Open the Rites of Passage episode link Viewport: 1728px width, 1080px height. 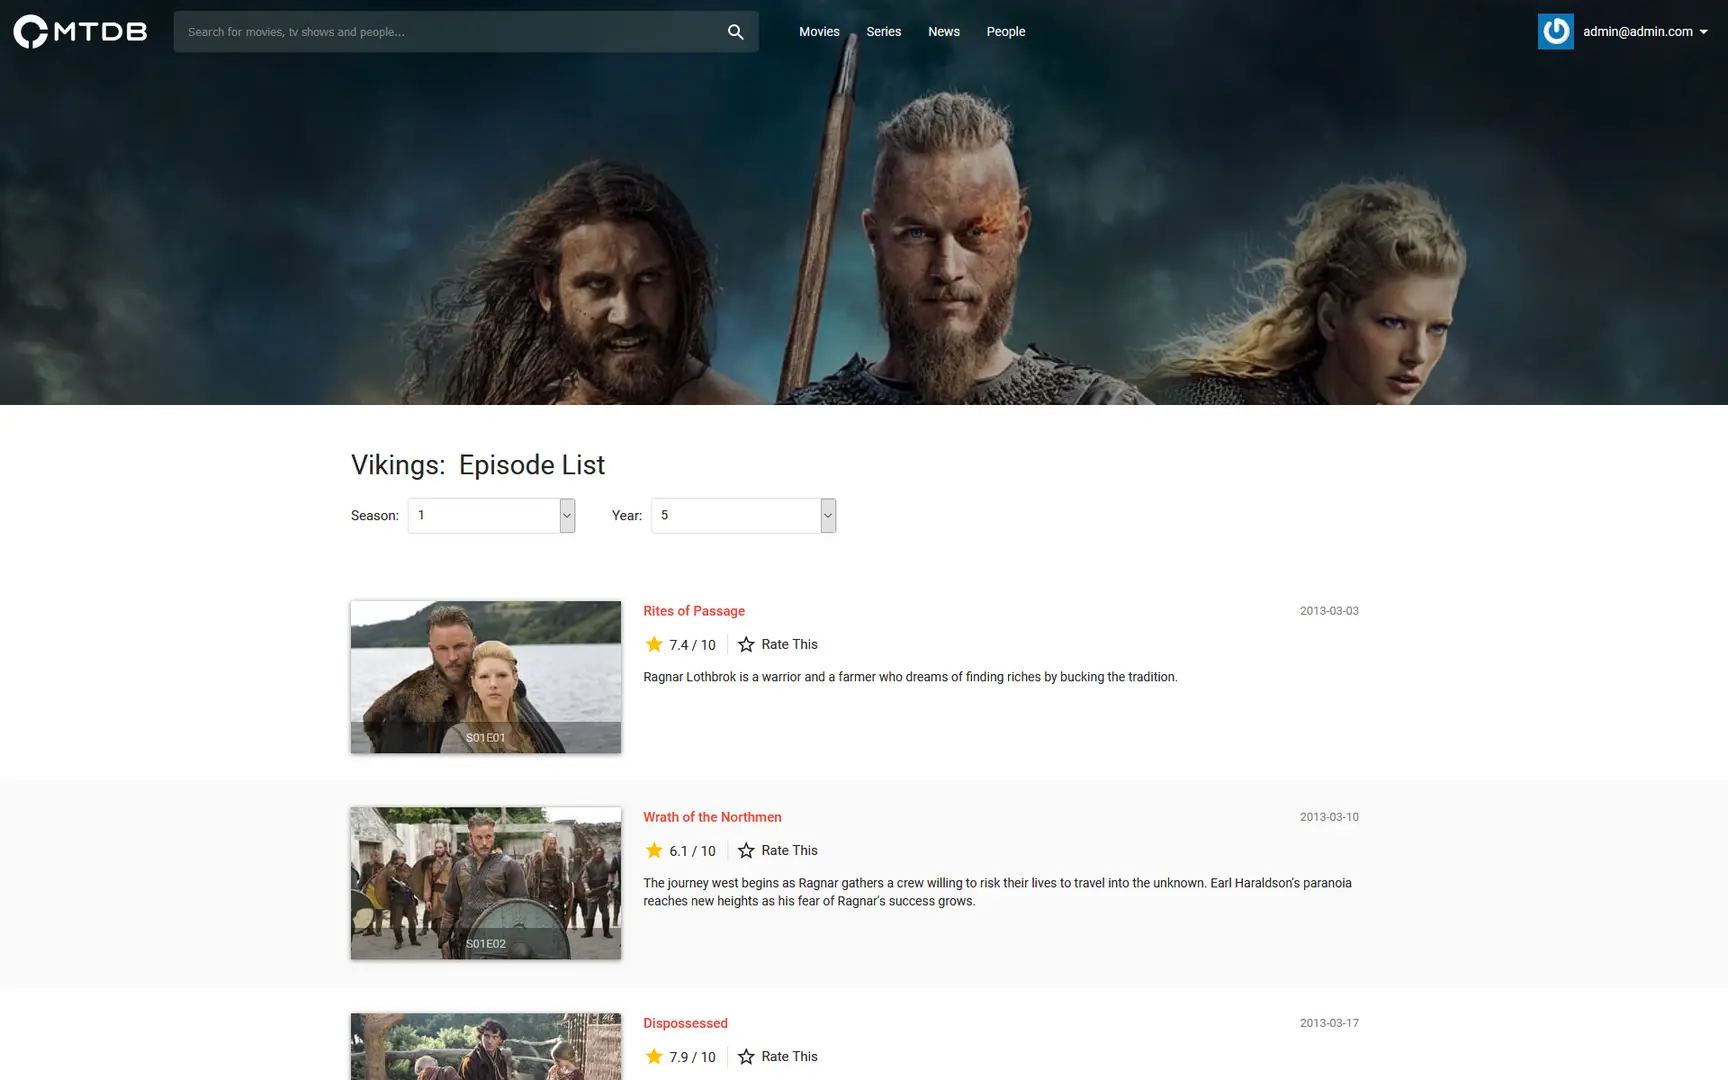(x=694, y=611)
